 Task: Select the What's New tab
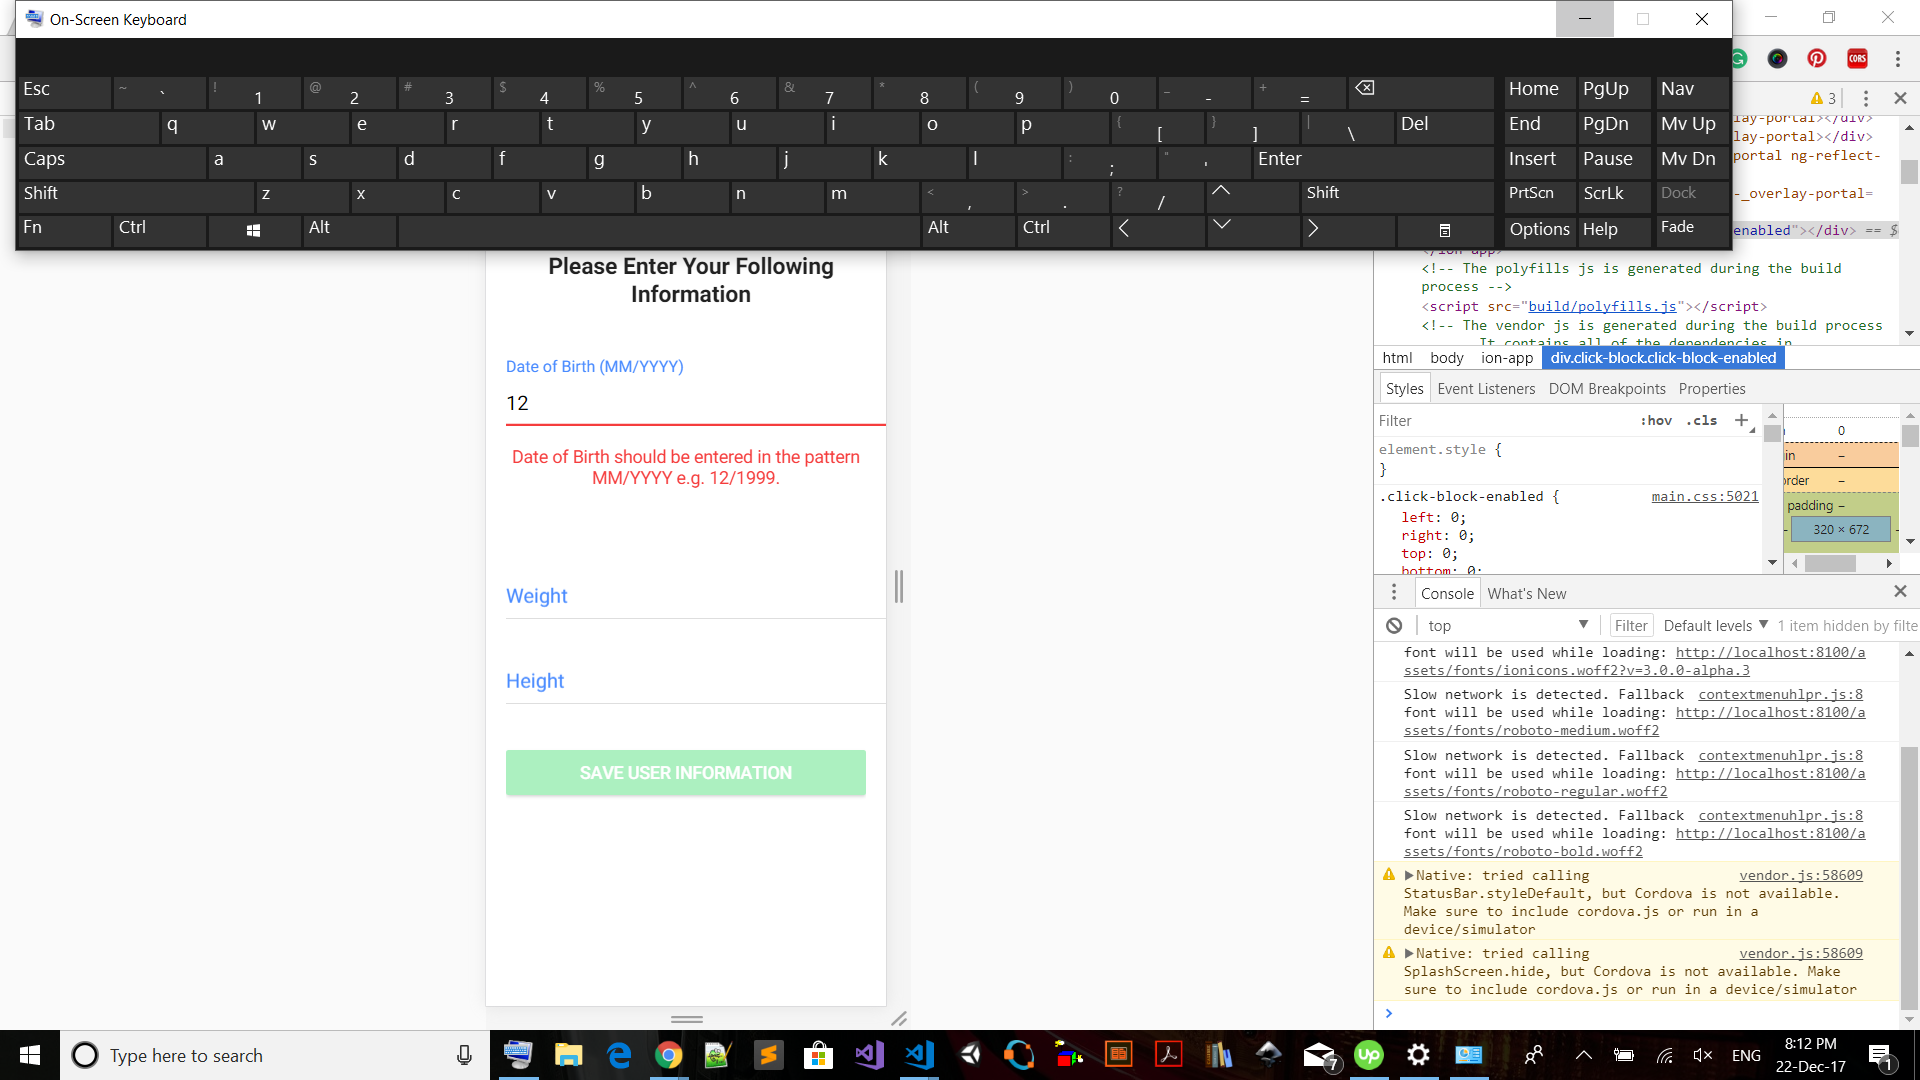(1526, 593)
